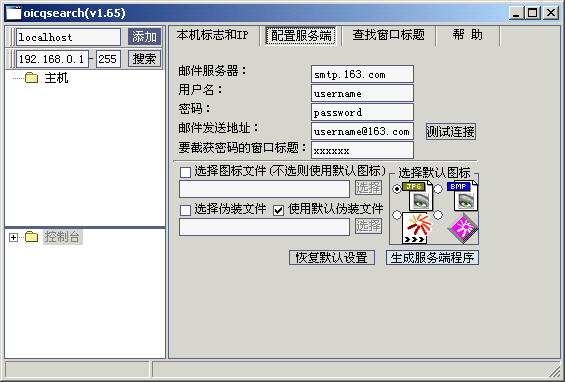This screenshot has height=382, width=565.
Task: Enable the 选择图标文件 checkbox
Action: [x=185, y=172]
